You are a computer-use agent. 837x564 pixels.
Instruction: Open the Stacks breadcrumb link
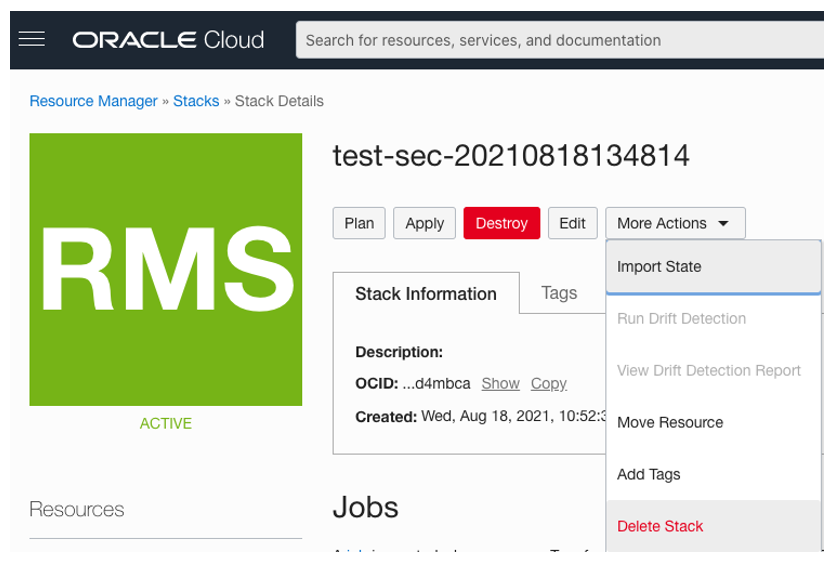[x=196, y=101]
